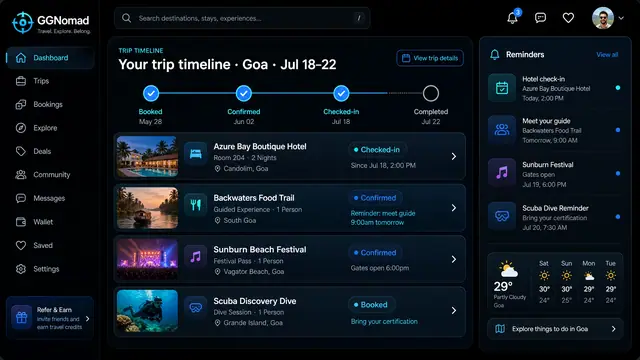The width and height of the screenshot is (640, 360).
Task: Select the Completed timeline step
Action: (x=431, y=93)
